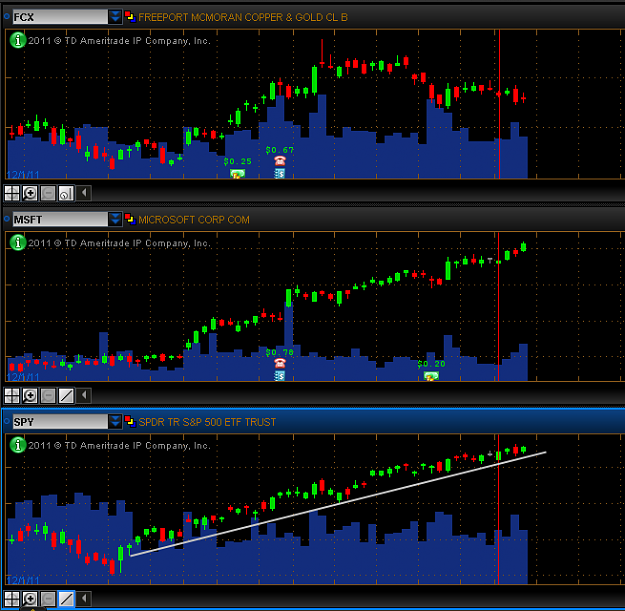
Task: Click the colored squares icon beside FCX
Action: [x=130, y=17]
